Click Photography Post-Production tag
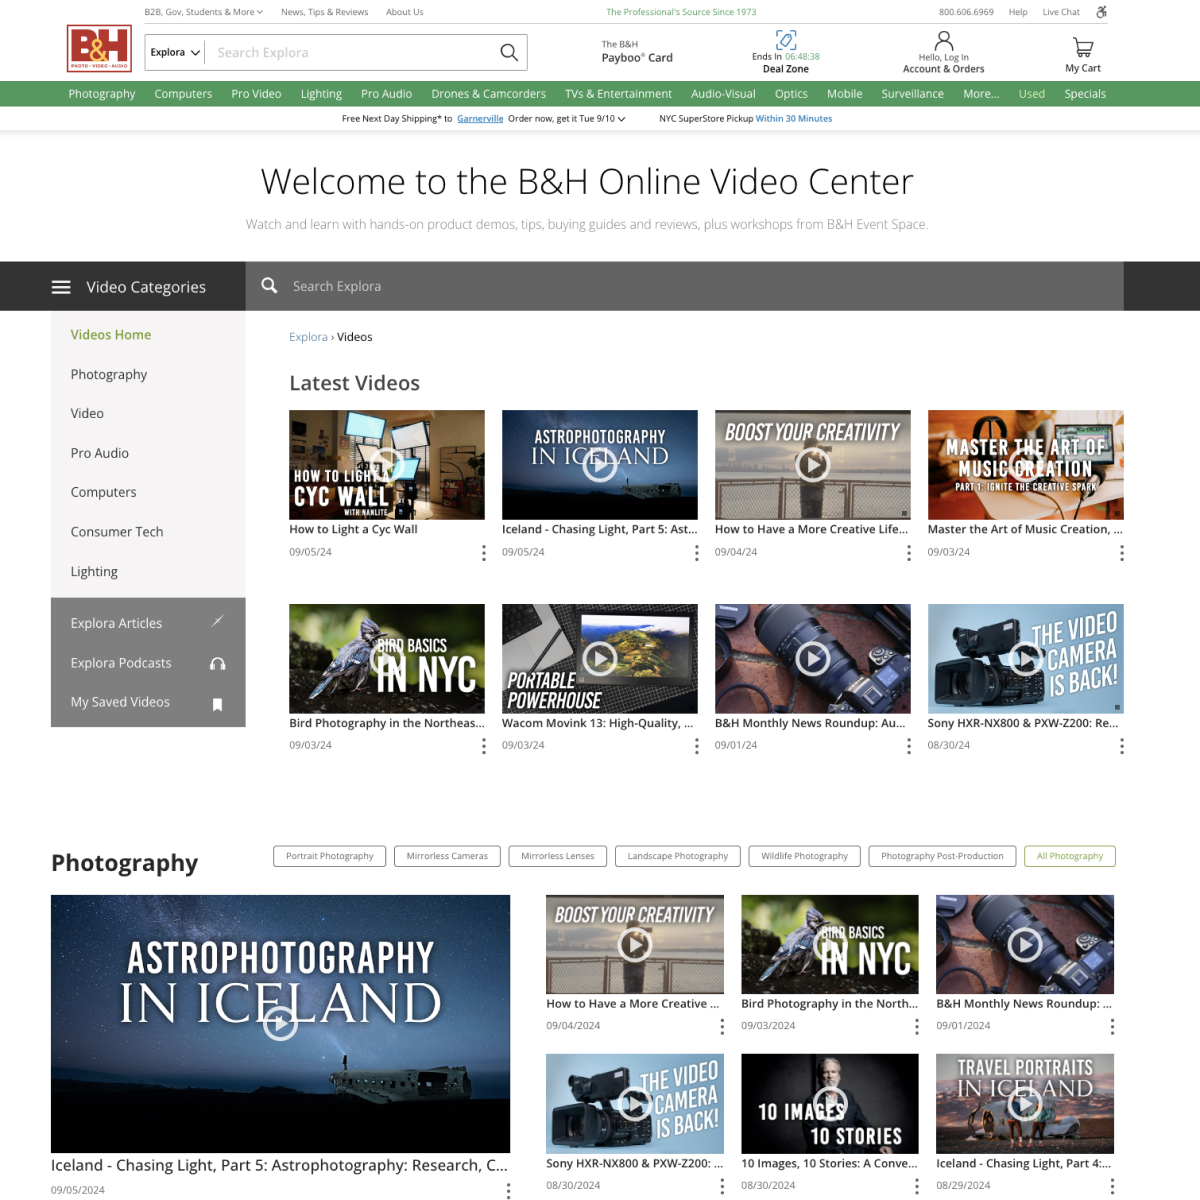 [x=942, y=856]
